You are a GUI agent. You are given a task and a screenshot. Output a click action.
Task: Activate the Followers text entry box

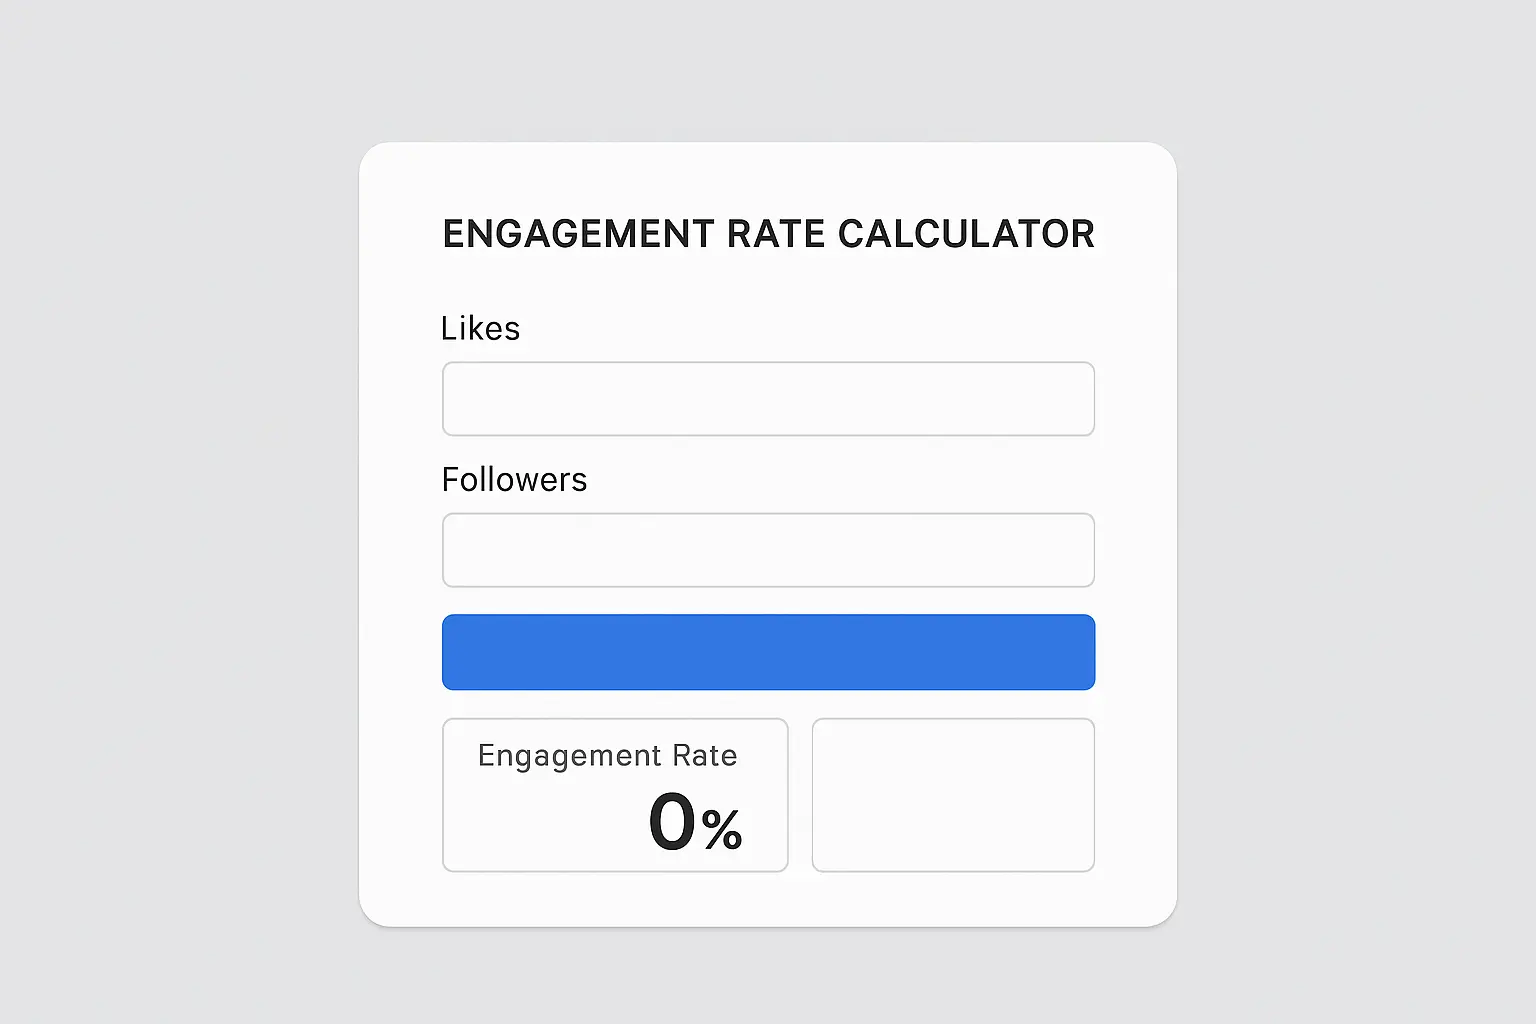(768, 550)
